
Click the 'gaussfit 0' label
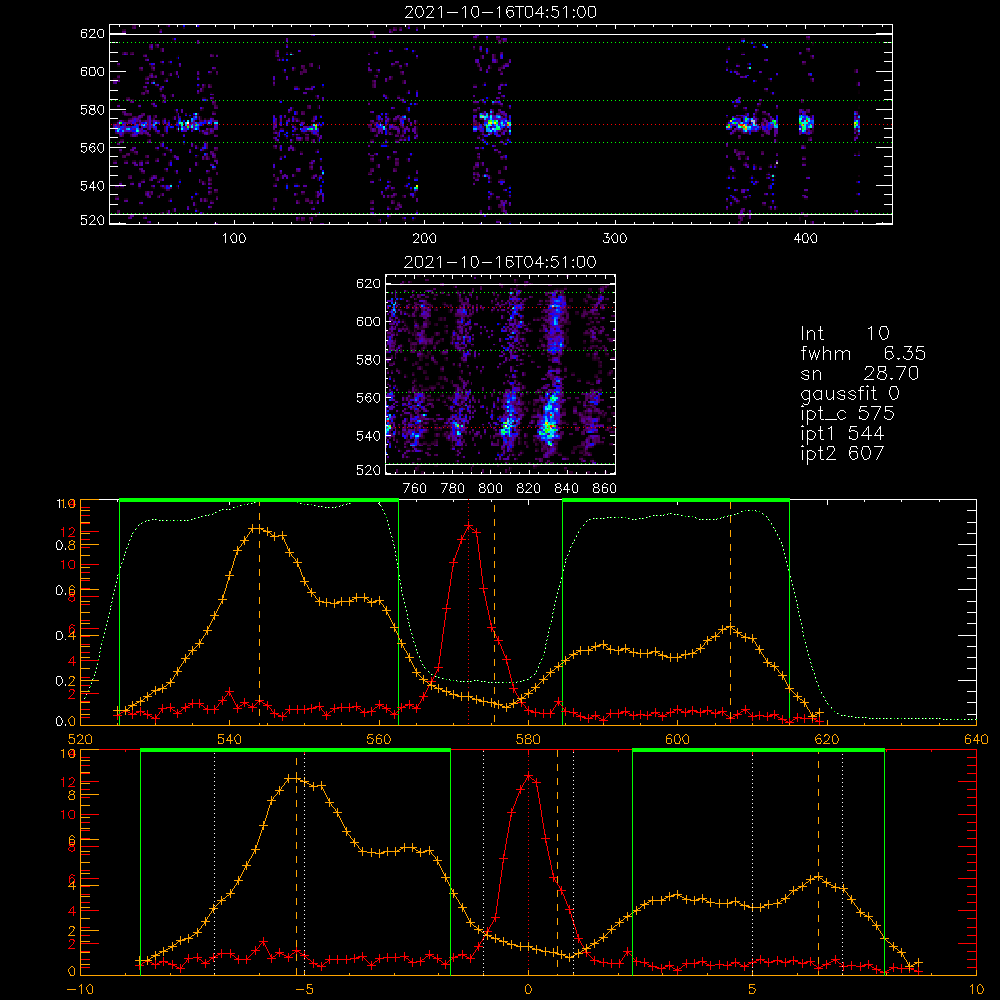tap(850, 393)
